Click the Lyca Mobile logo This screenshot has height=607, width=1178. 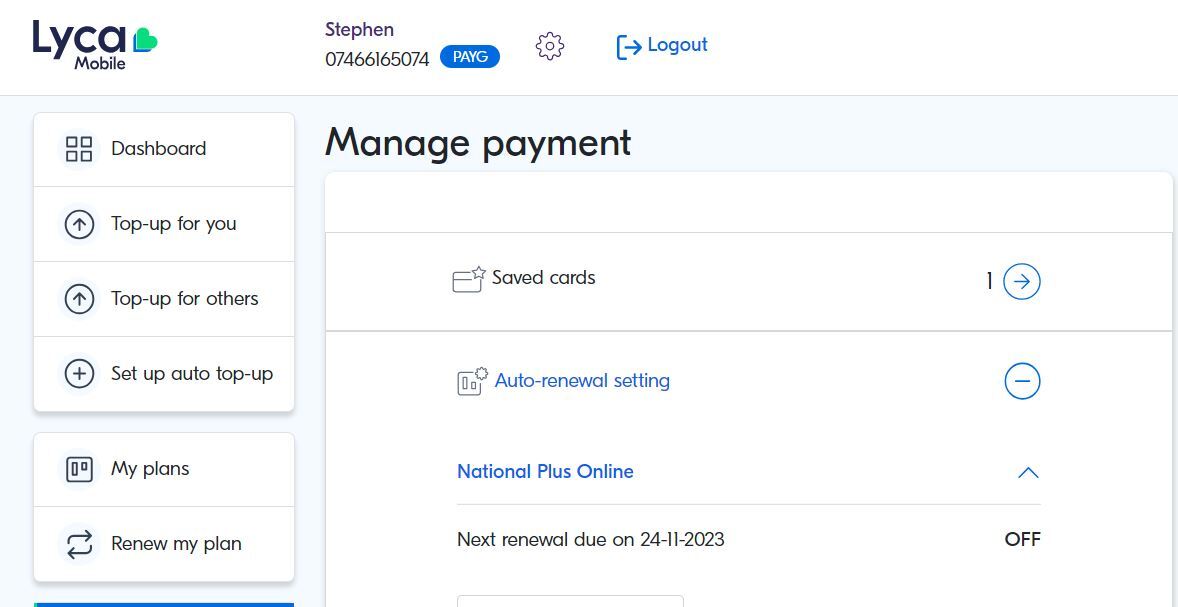coord(95,46)
